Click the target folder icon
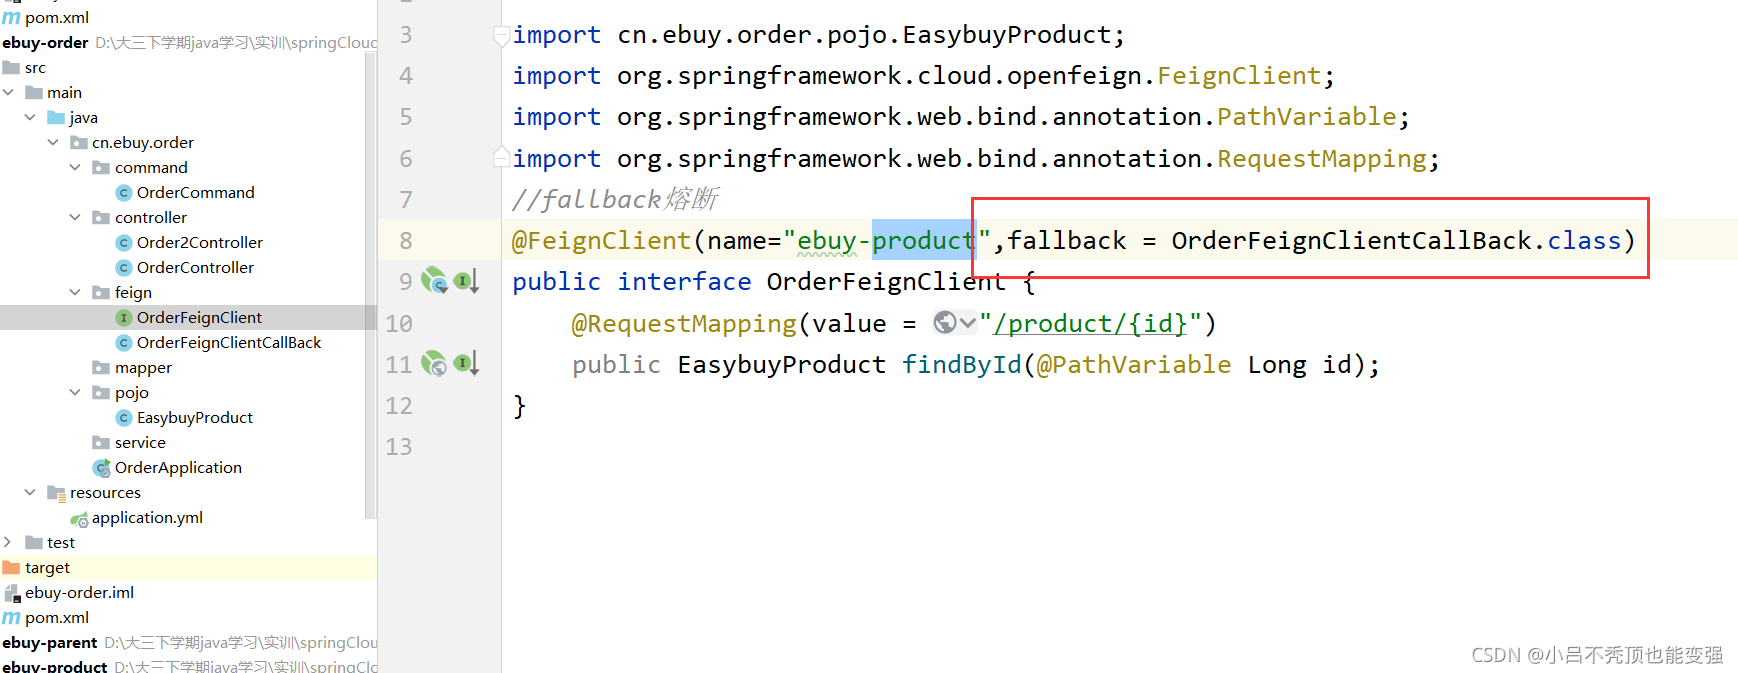 coord(11,568)
